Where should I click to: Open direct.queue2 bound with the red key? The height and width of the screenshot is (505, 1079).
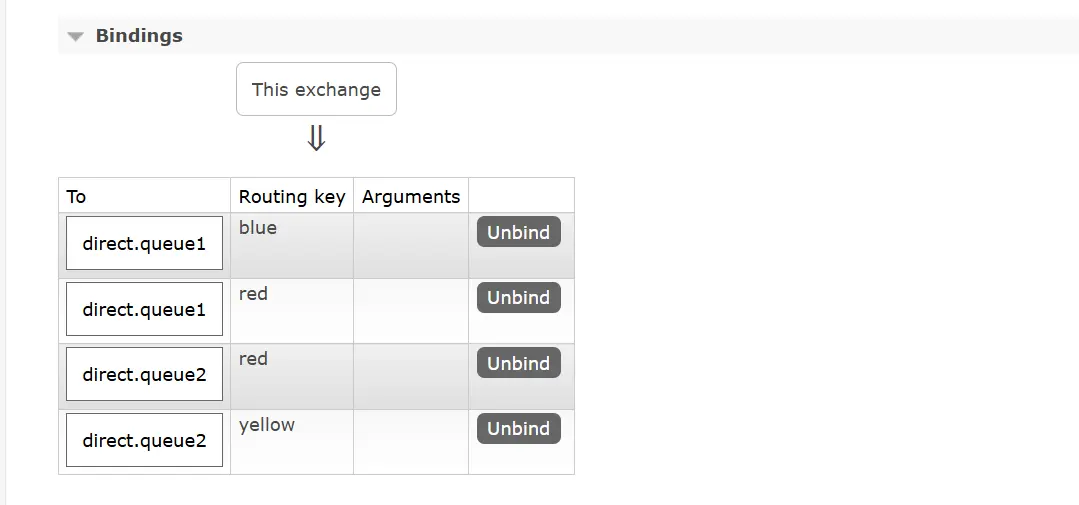(x=144, y=375)
